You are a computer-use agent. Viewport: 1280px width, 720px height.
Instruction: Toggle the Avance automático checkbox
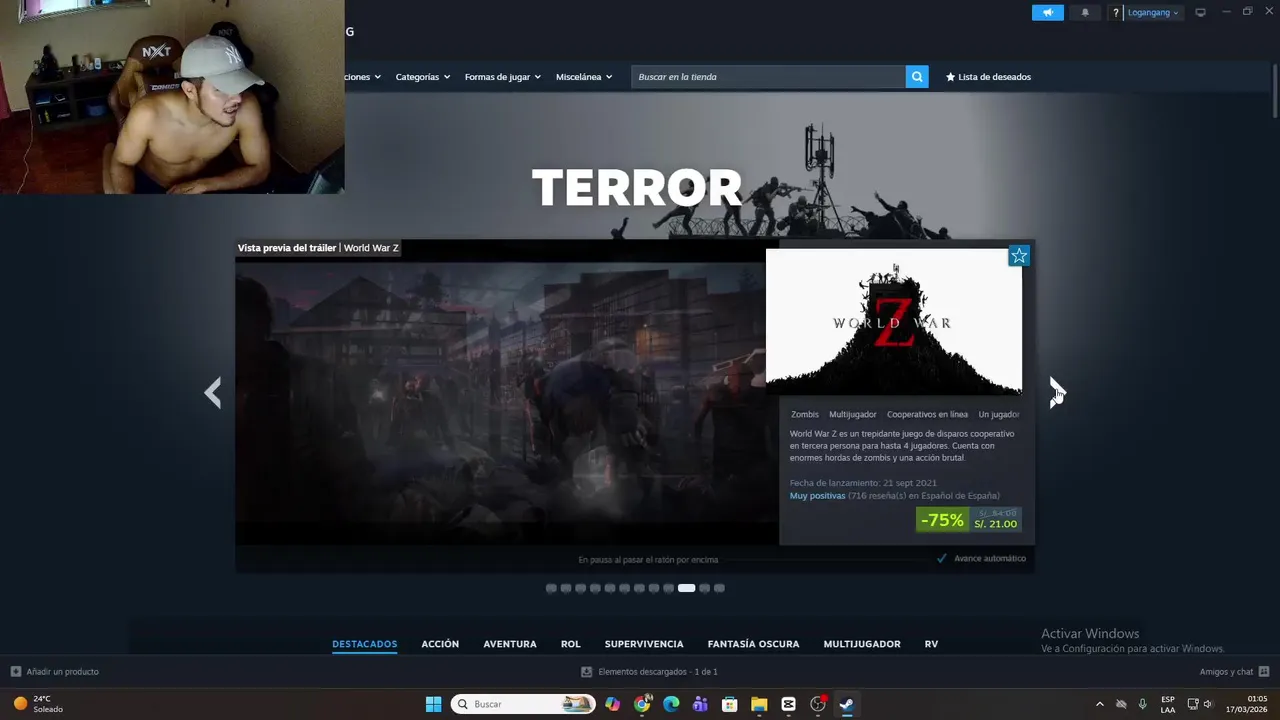[x=942, y=558]
